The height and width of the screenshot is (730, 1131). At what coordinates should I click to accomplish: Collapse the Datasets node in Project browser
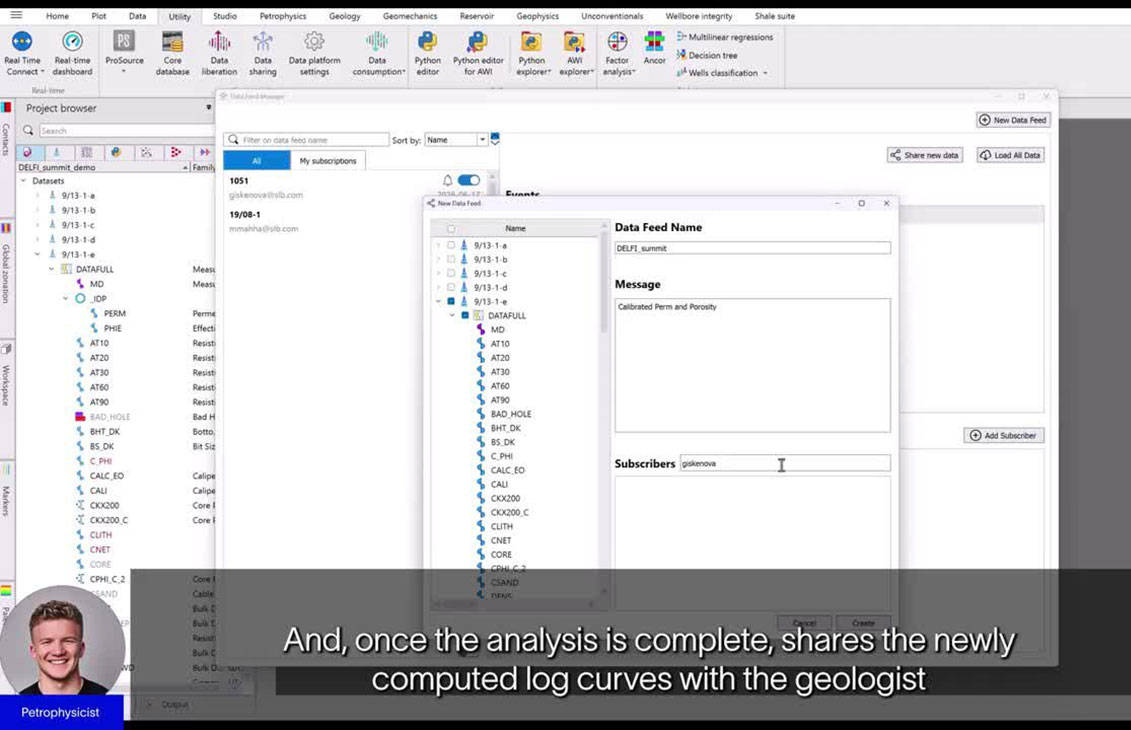[x=24, y=181]
